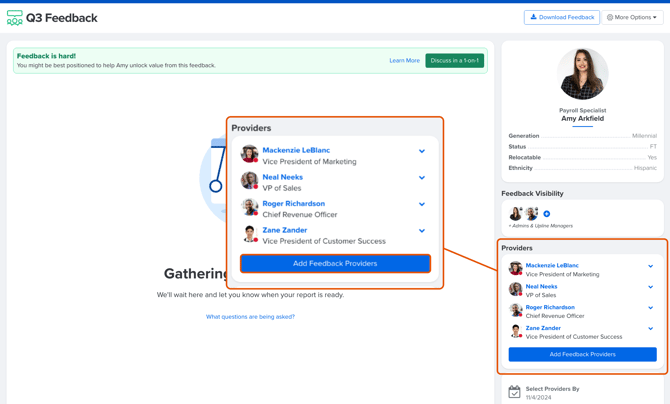Viewport: 670px width, 404px height.
Task: Click the calendar icon beside Select Providers By
Action: [514, 392]
